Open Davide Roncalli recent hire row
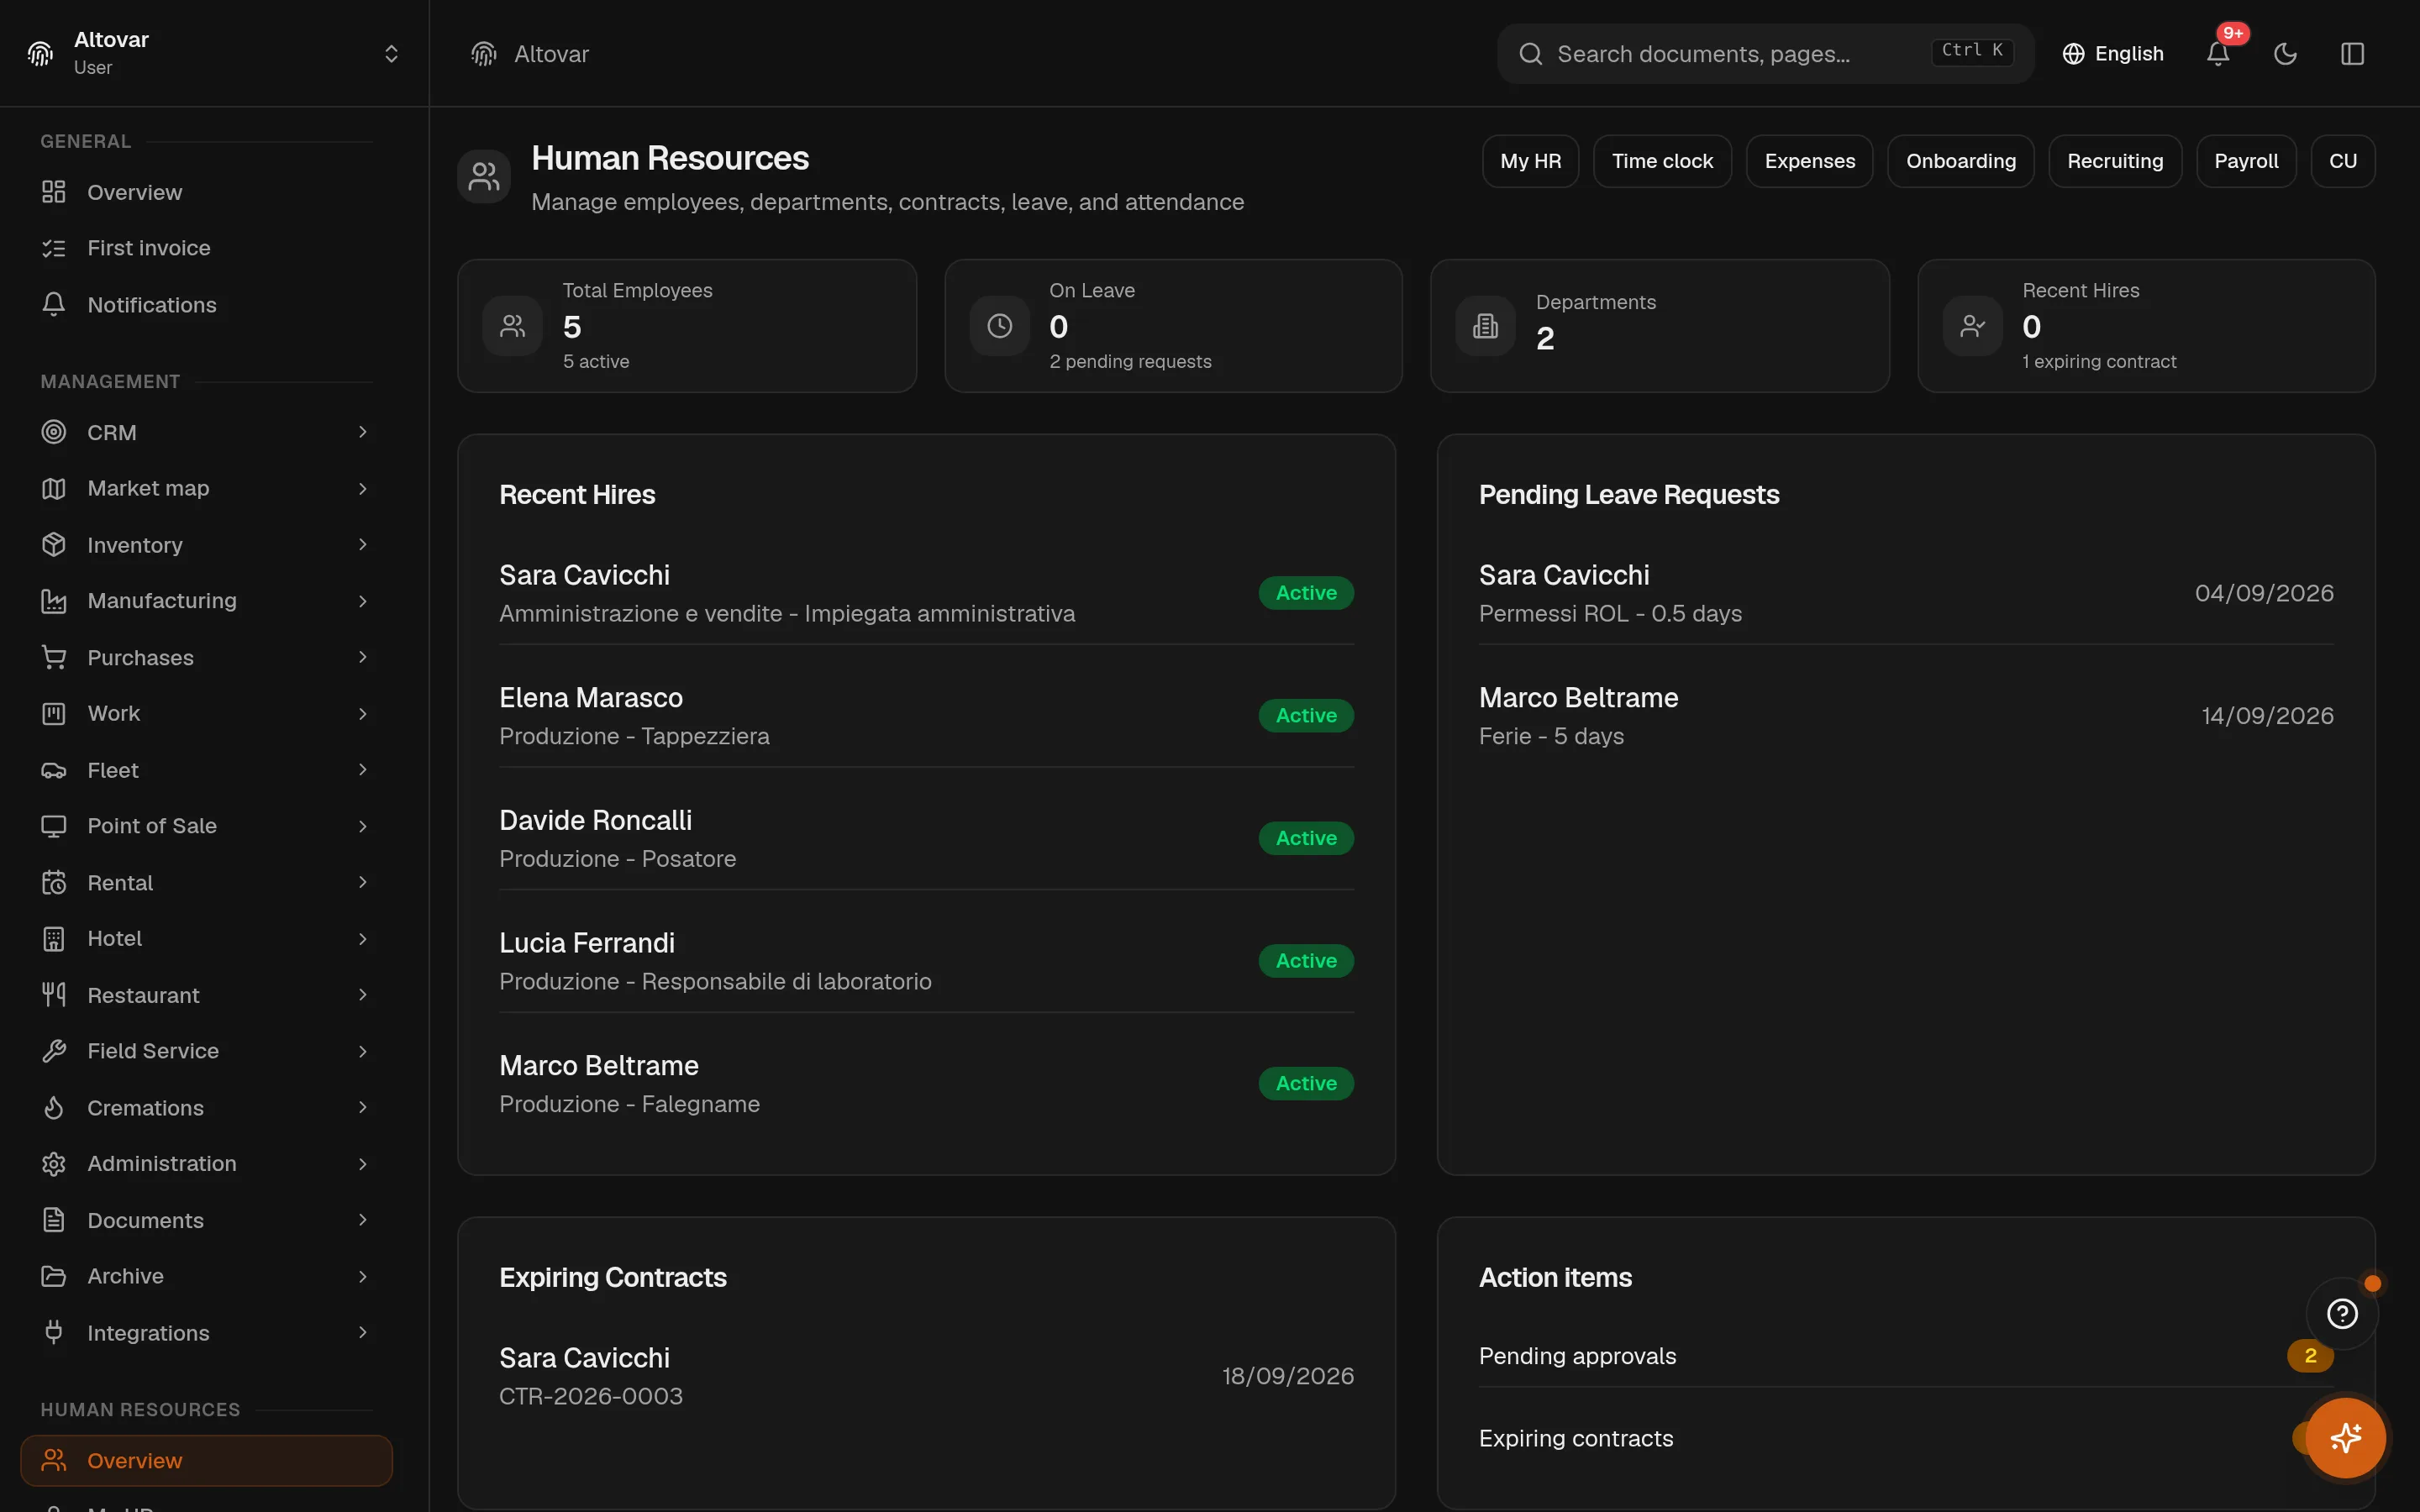The image size is (2420, 1512). pyautogui.click(x=926, y=838)
